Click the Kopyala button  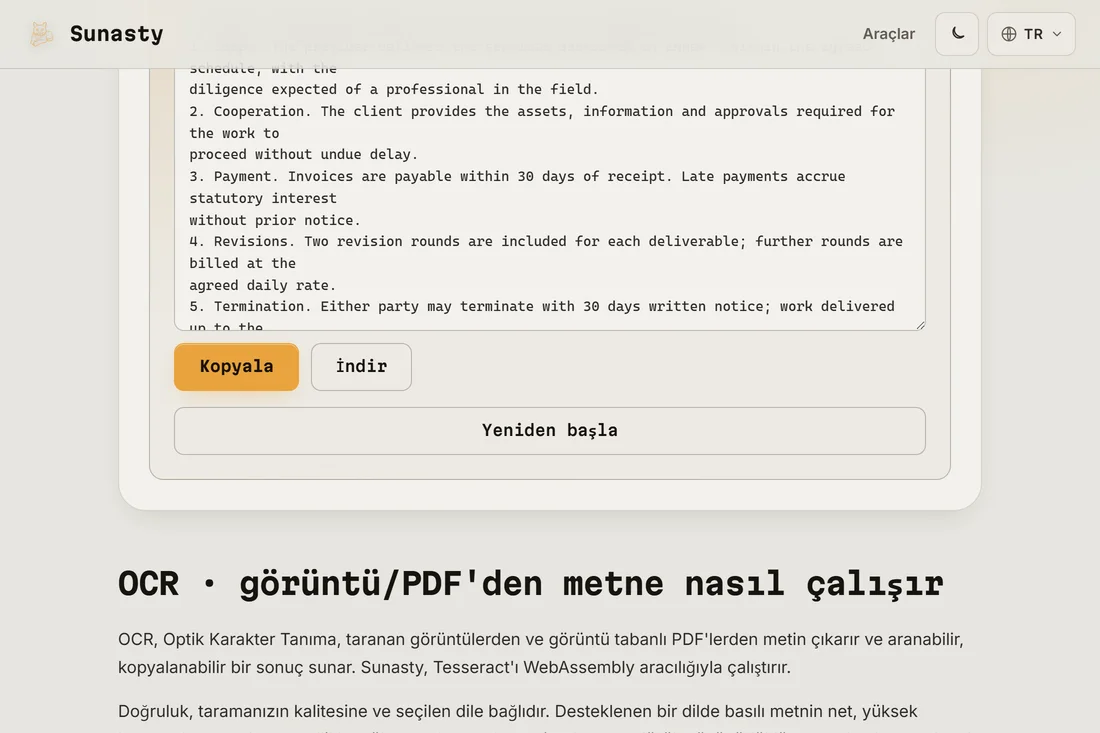[236, 366]
